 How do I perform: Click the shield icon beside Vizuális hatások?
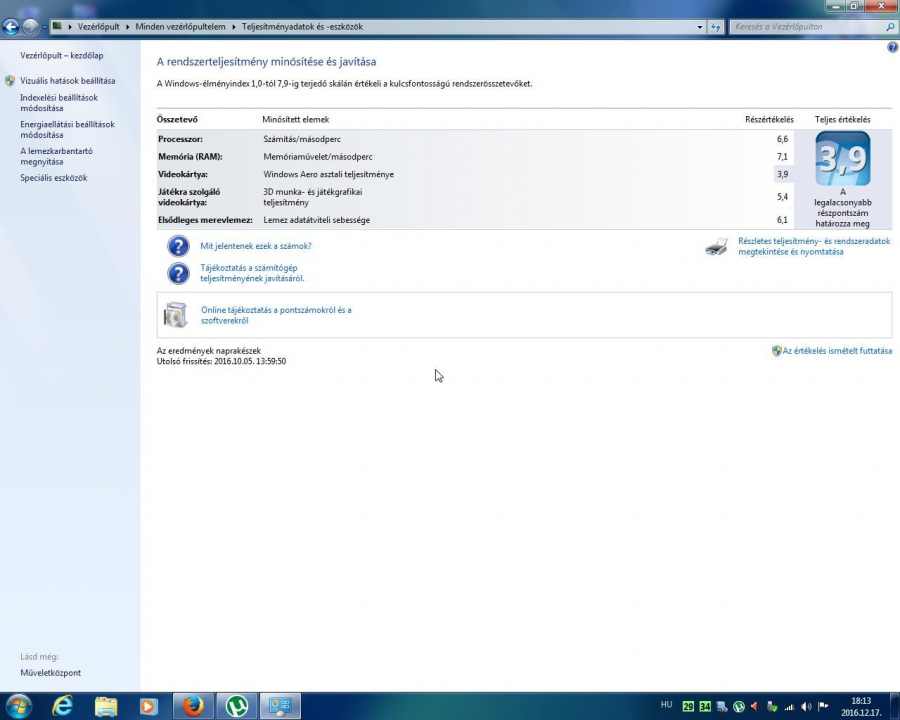(x=10, y=81)
